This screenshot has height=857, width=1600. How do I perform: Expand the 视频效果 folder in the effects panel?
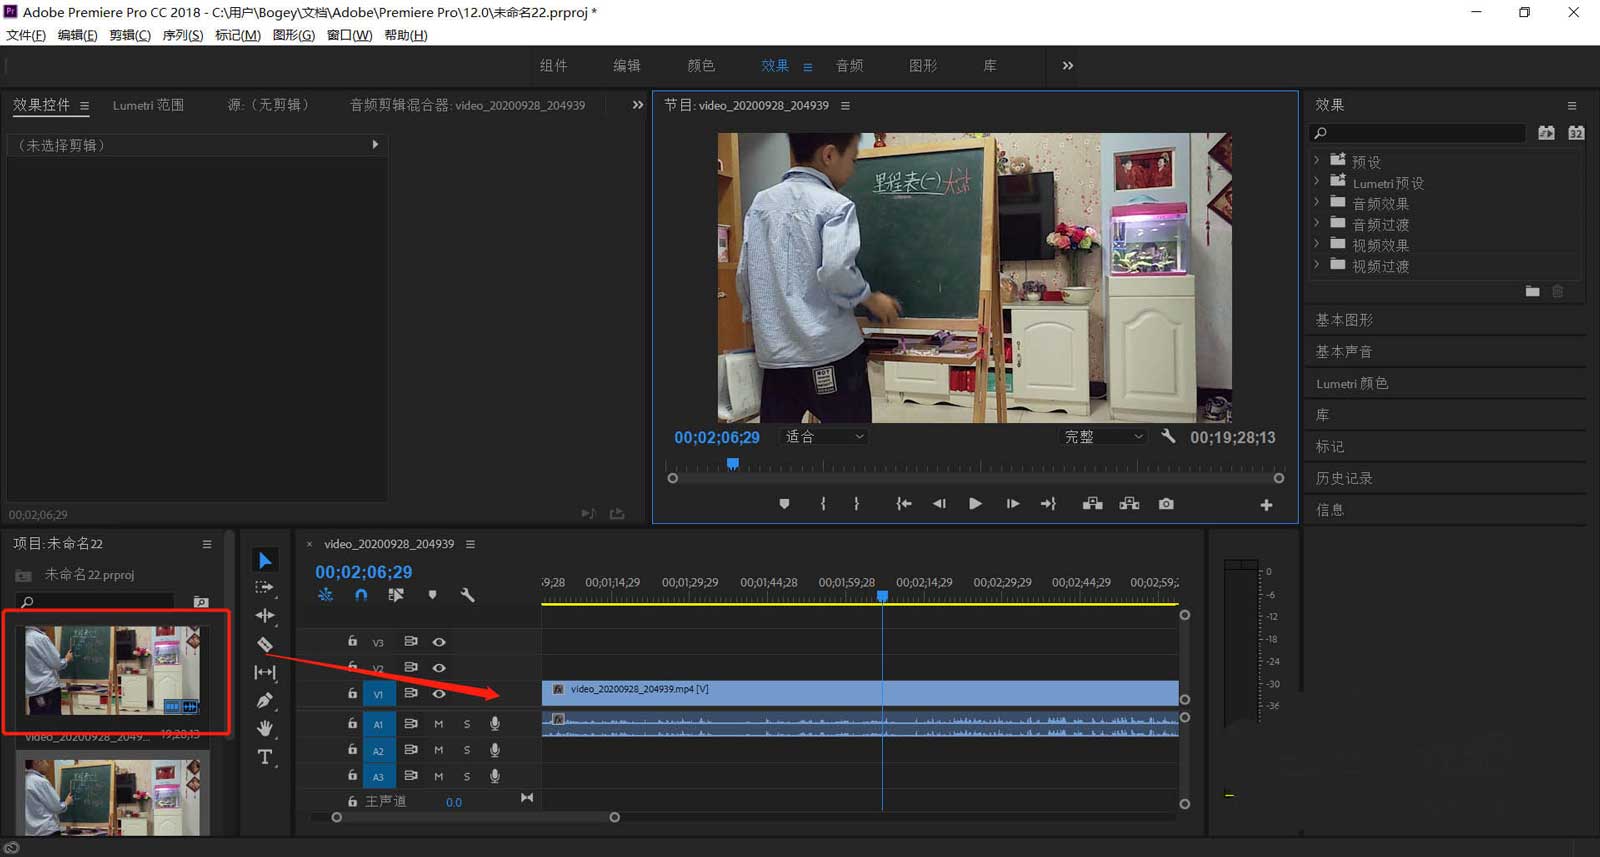click(1317, 245)
